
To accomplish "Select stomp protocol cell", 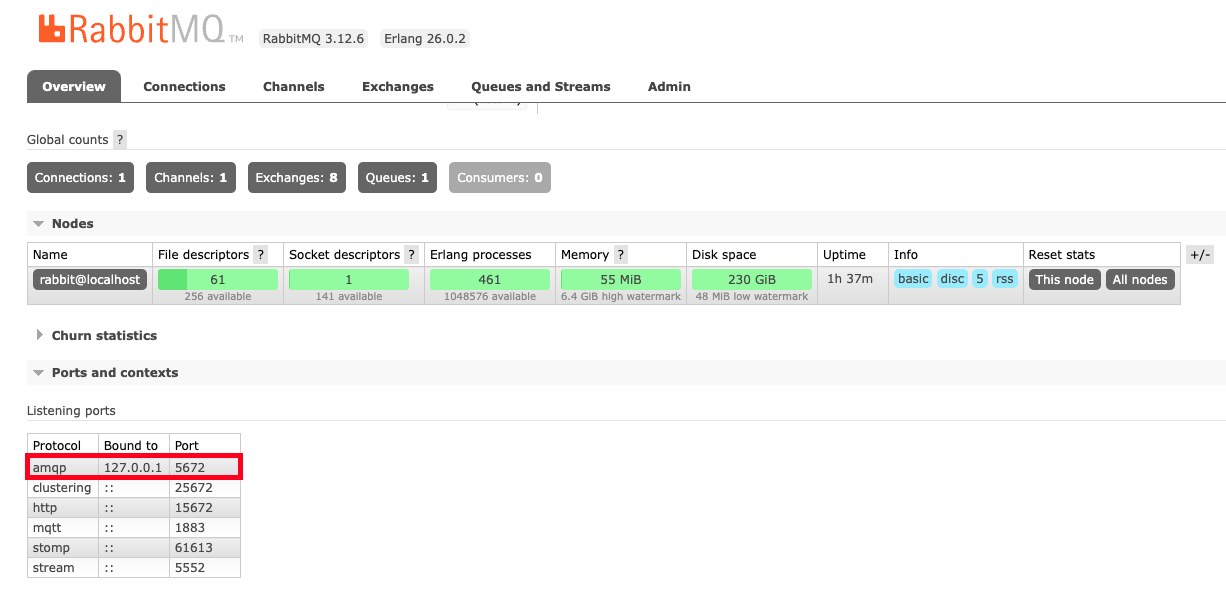I will (63, 548).
